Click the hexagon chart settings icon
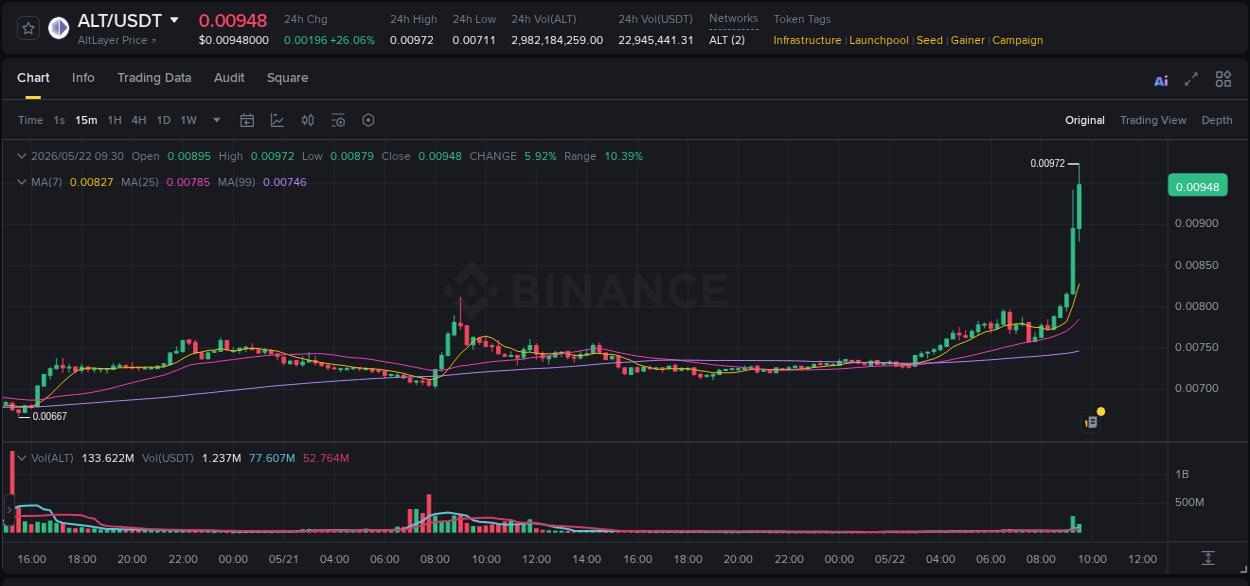The height and width of the screenshot is (586, 1250). (368, 120)
